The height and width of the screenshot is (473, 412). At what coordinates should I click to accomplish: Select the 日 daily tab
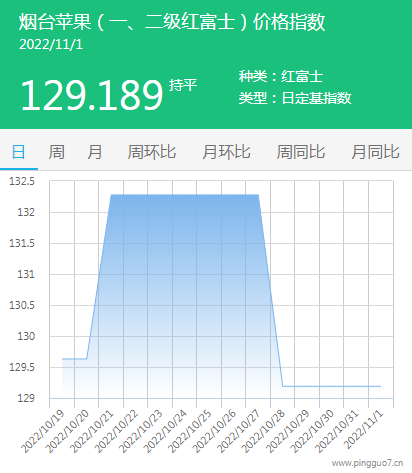coord(19,152)
